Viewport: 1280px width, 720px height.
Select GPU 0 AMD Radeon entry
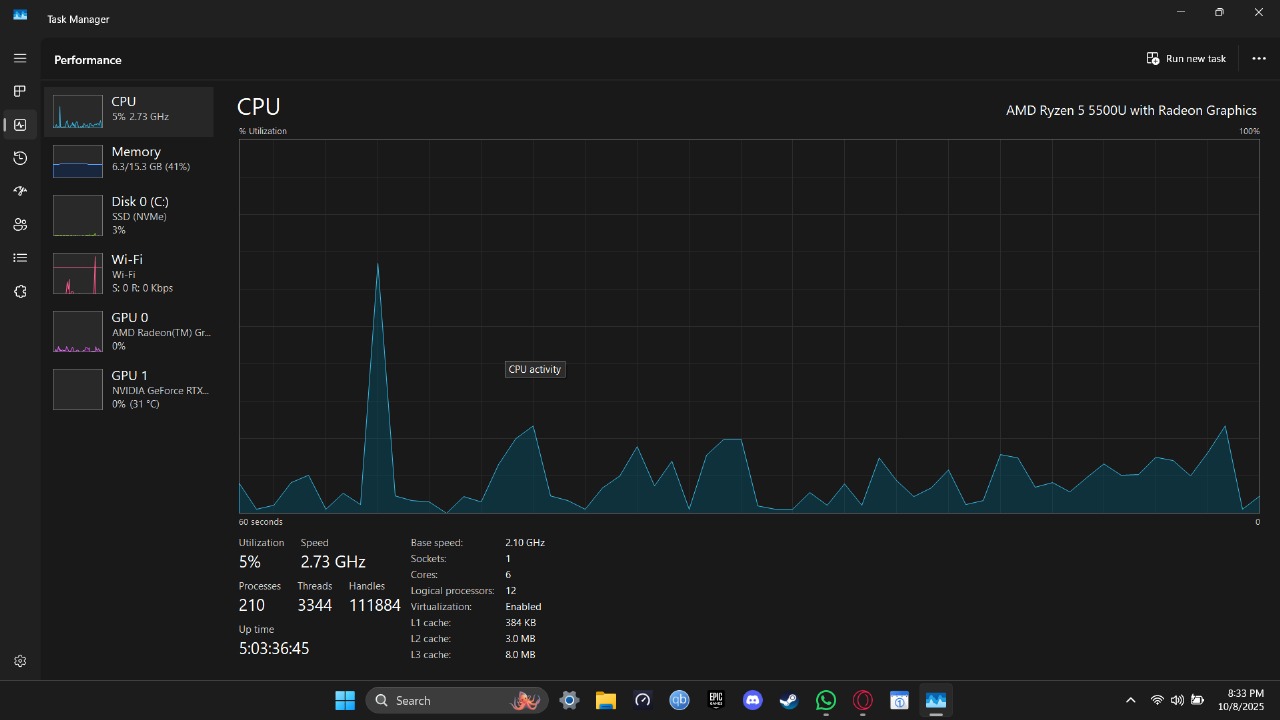click(x=129, y=331)
